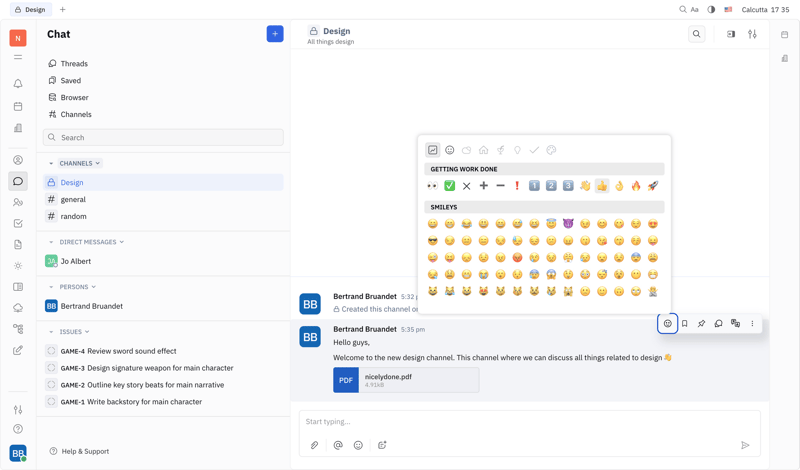The height and width of the screenshot is (470, 800).
Task: React with the thumbs up emoji
Action: (602, 186)
